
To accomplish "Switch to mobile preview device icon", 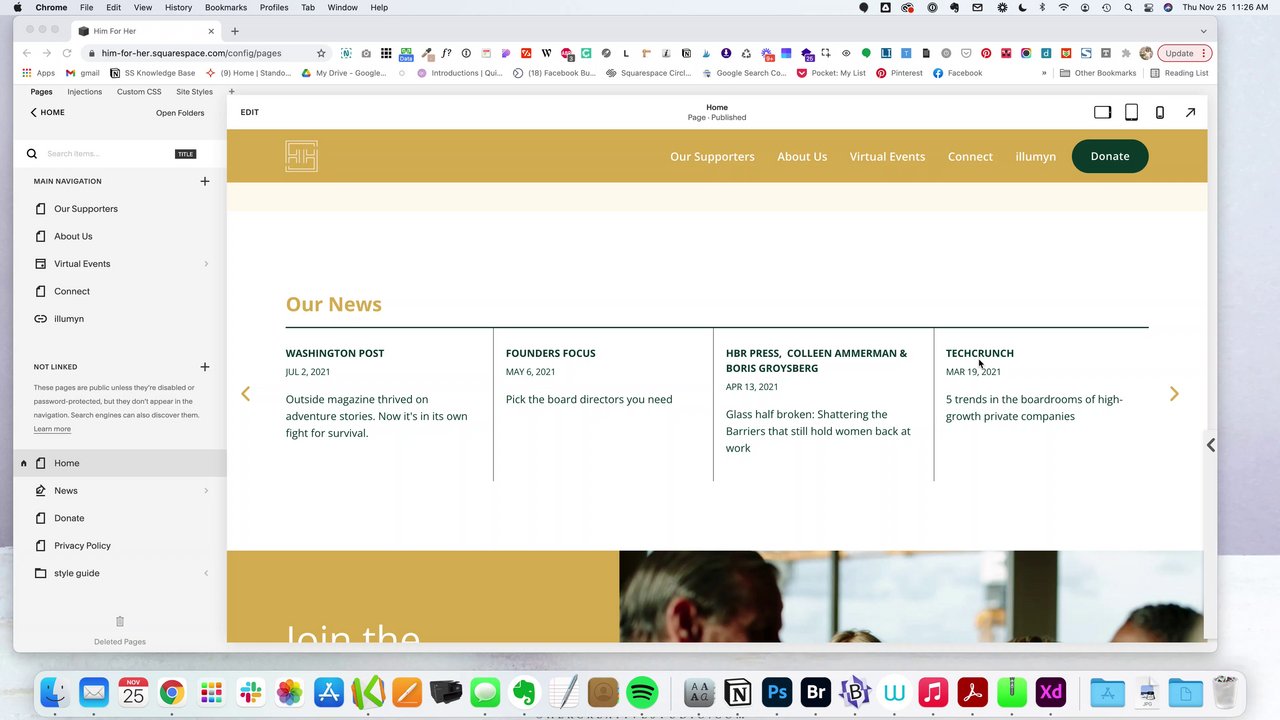I will (1160, 112).
